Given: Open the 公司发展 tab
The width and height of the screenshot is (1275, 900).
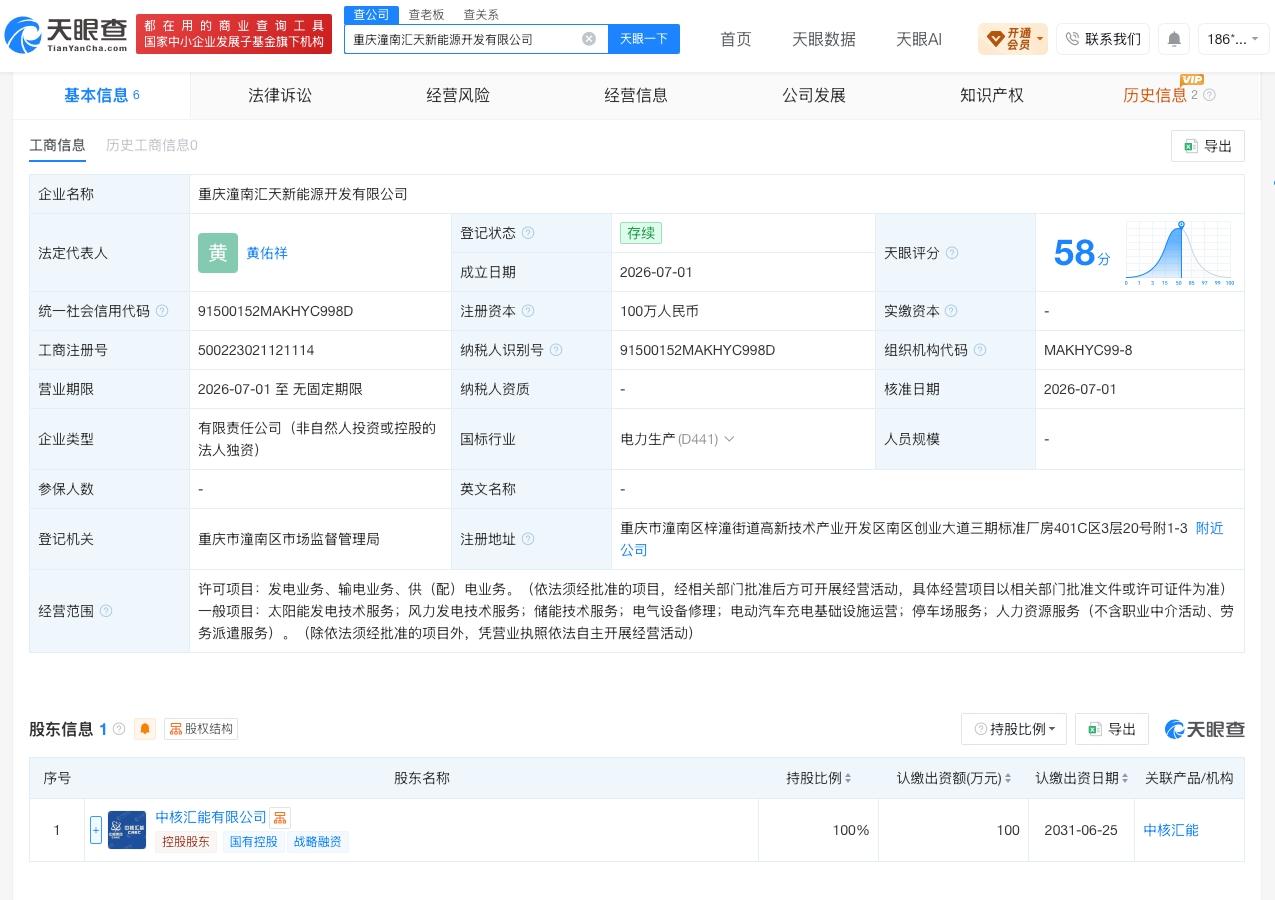Looking at the screenshot, I should [x=814, y=95].
